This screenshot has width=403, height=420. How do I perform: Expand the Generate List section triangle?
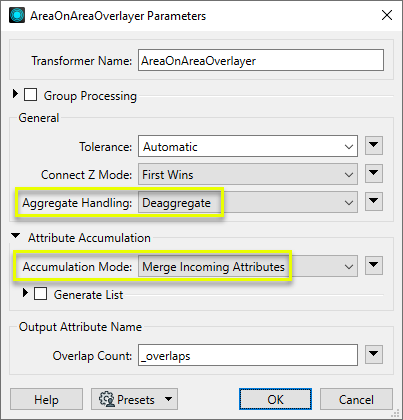pyautogui.click(x=25, y=293)
